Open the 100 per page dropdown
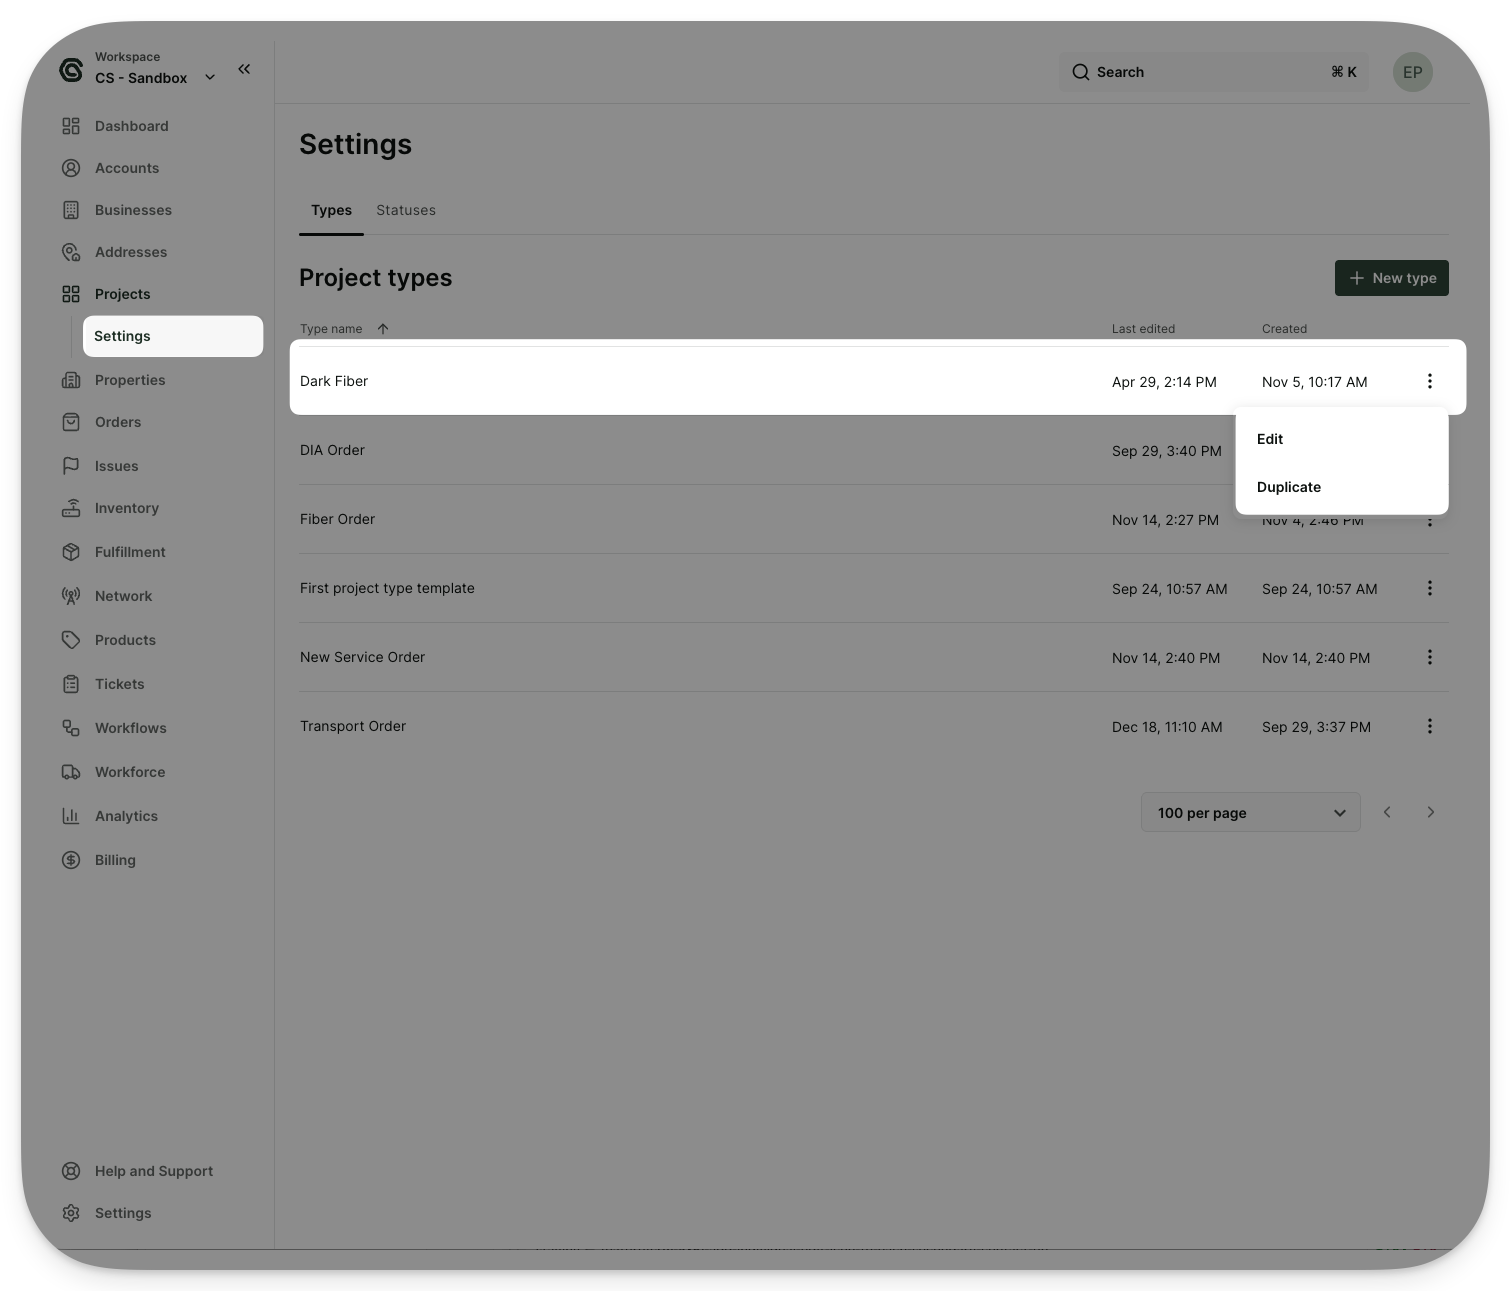Viewport: 1511px width, 1291px height. 1251,813
